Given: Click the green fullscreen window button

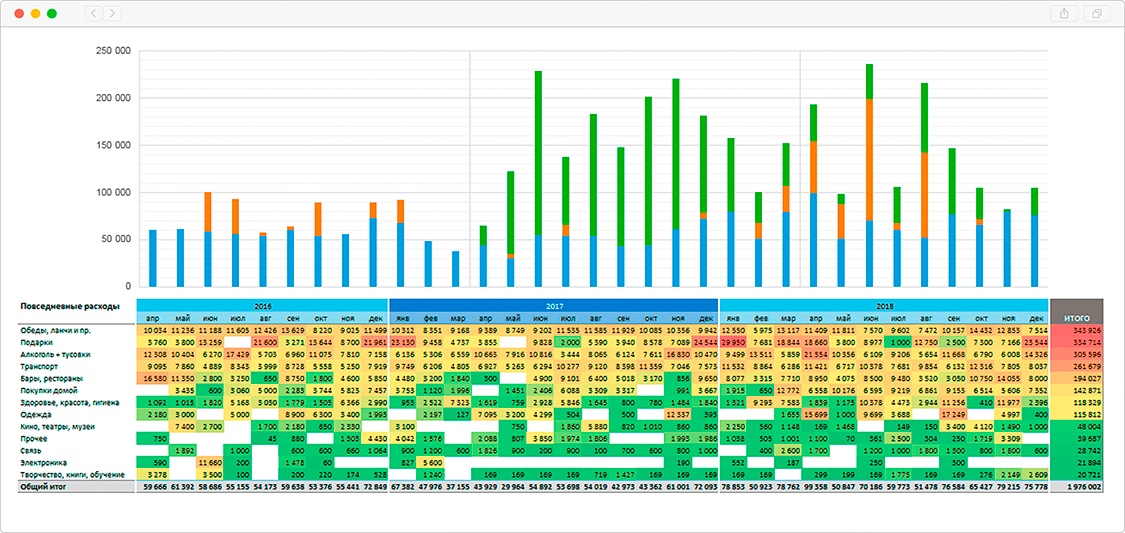Looking at the screenshot, I should click(x=52, y=14).
